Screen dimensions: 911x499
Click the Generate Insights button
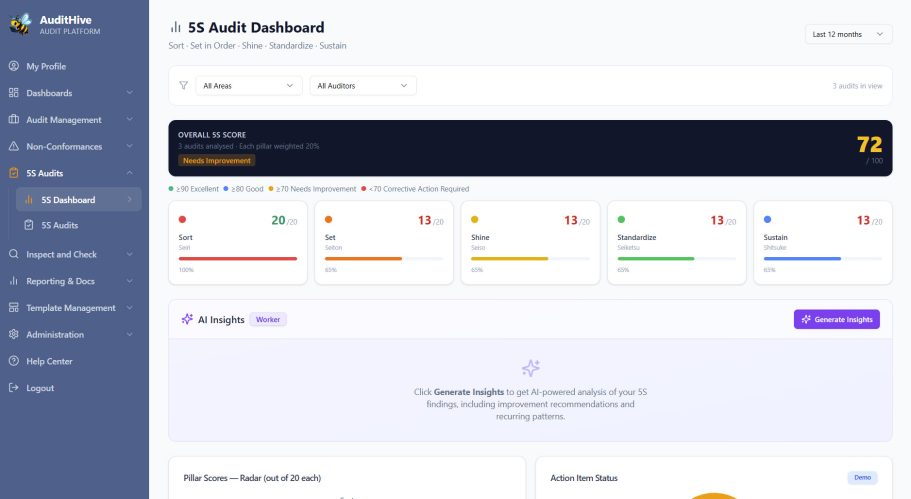(837, 319)
